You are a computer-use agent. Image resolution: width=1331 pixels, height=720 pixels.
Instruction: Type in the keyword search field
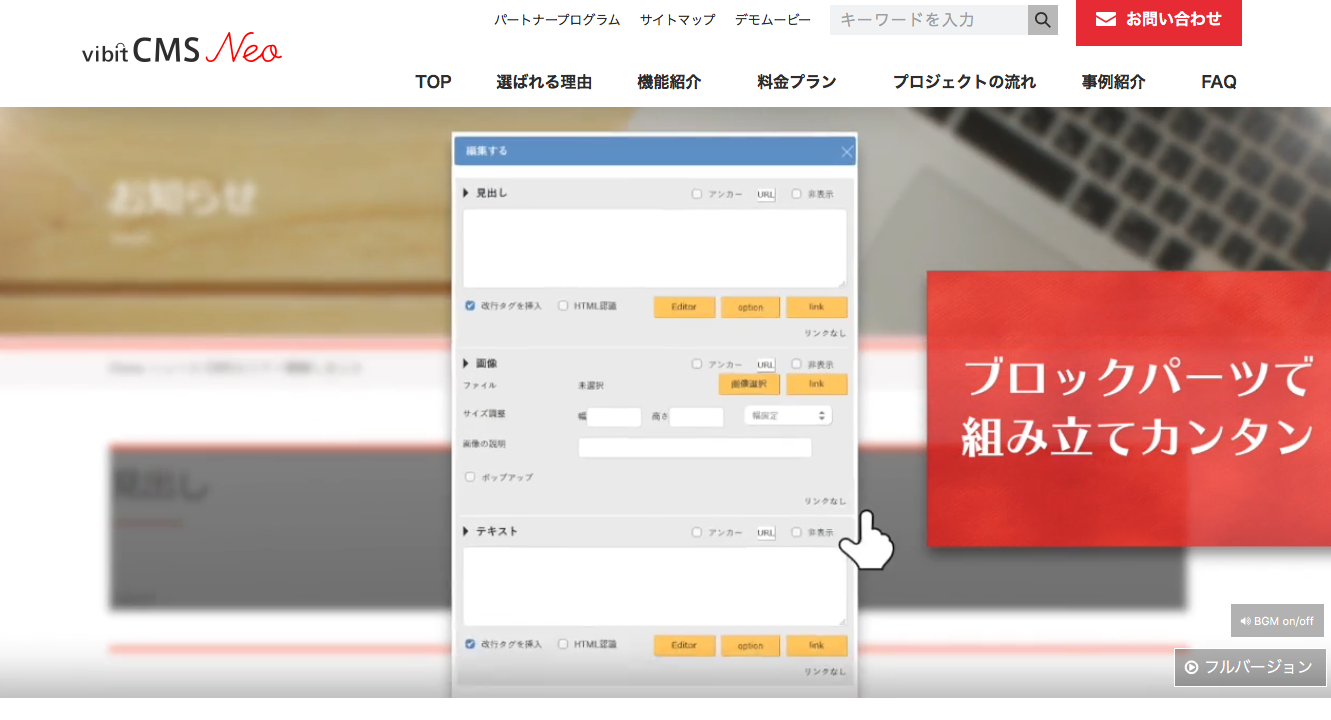click(x=928, y=20)
